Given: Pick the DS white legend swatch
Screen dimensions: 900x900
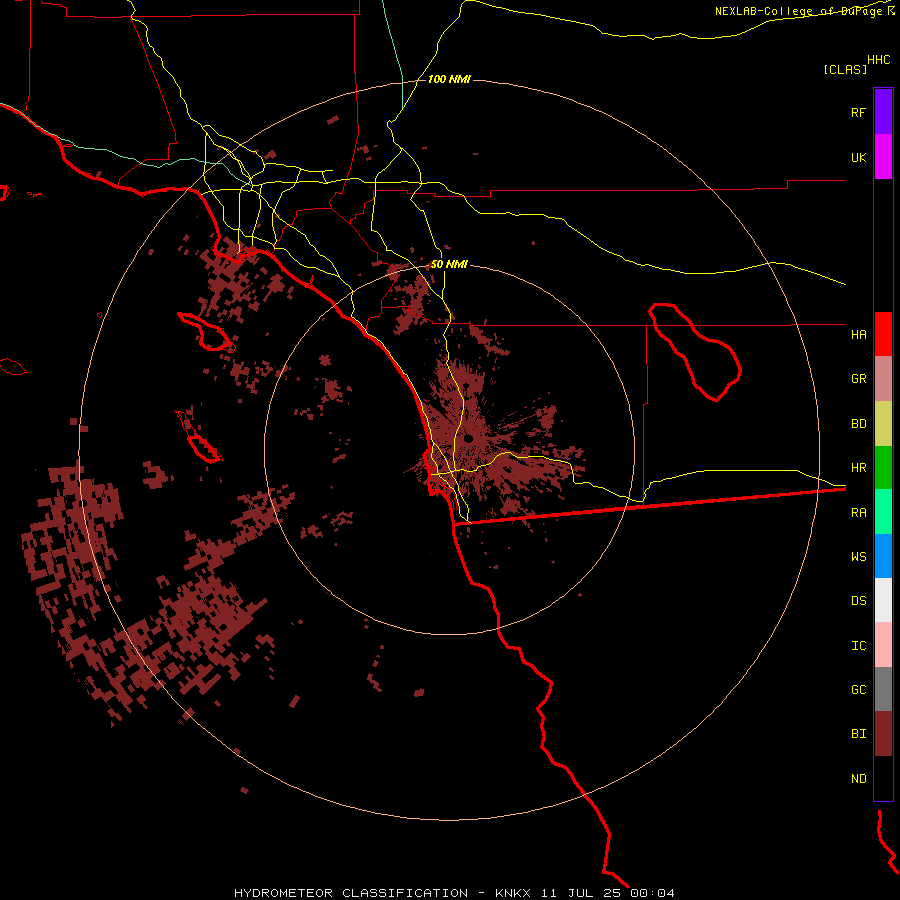Looking at the screenshot, I should pyautogui.click(x=883, y=600).
